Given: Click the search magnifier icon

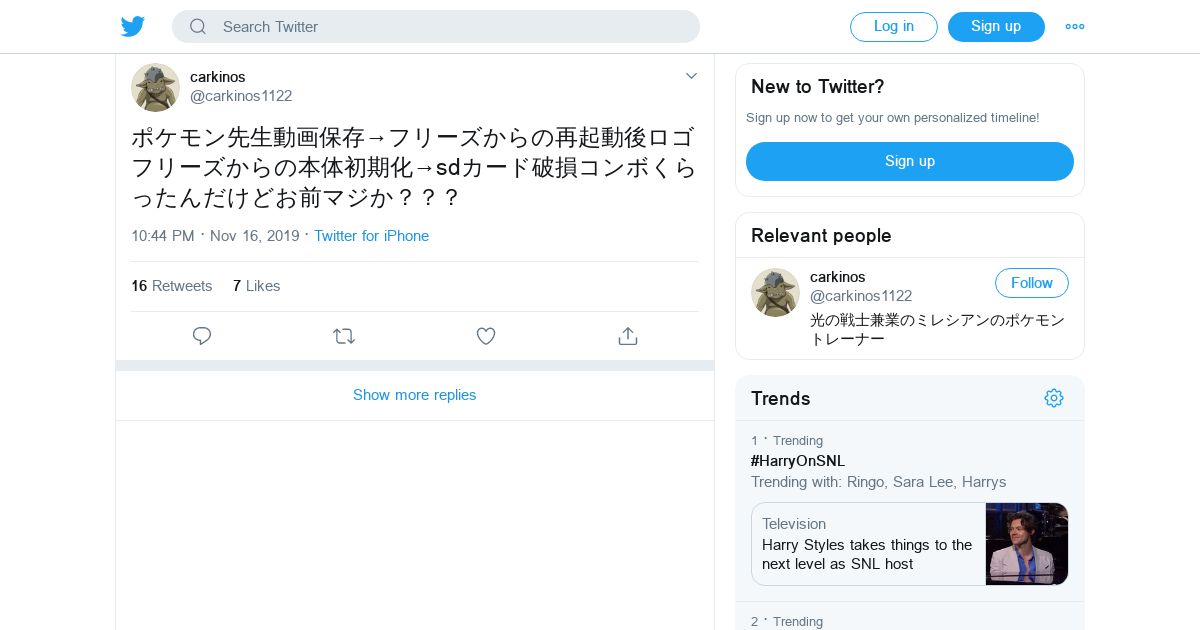Looking at the screenshot, I should tap(198, 27).
